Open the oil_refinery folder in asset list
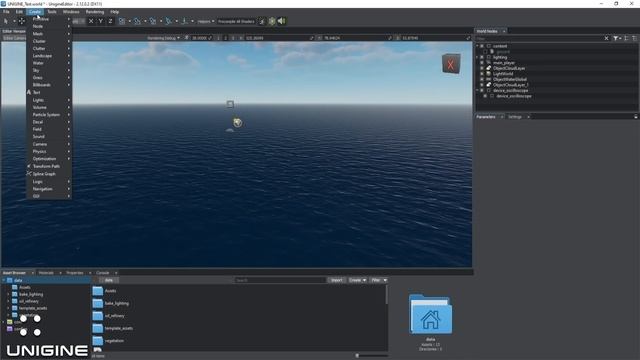Screen dimensions: 640x360 [109, 316]
